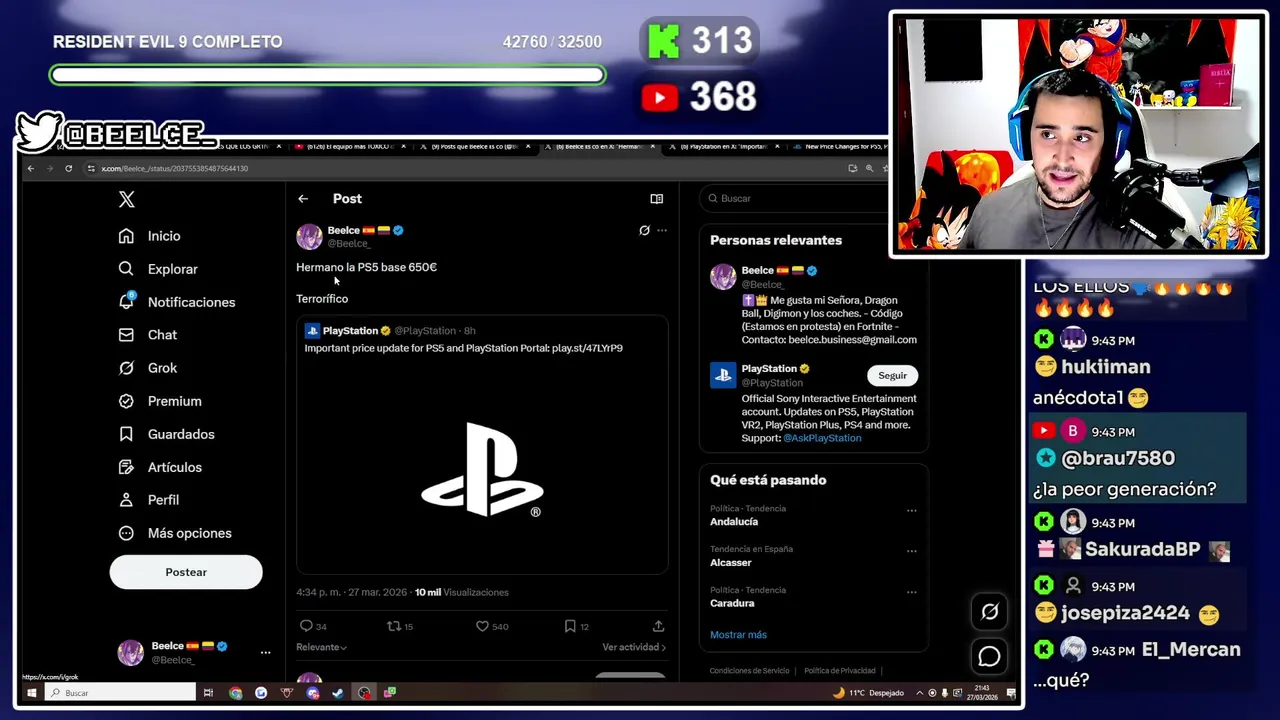Open the play.st/47LYrP9 link text

click(x=587, y=348)
